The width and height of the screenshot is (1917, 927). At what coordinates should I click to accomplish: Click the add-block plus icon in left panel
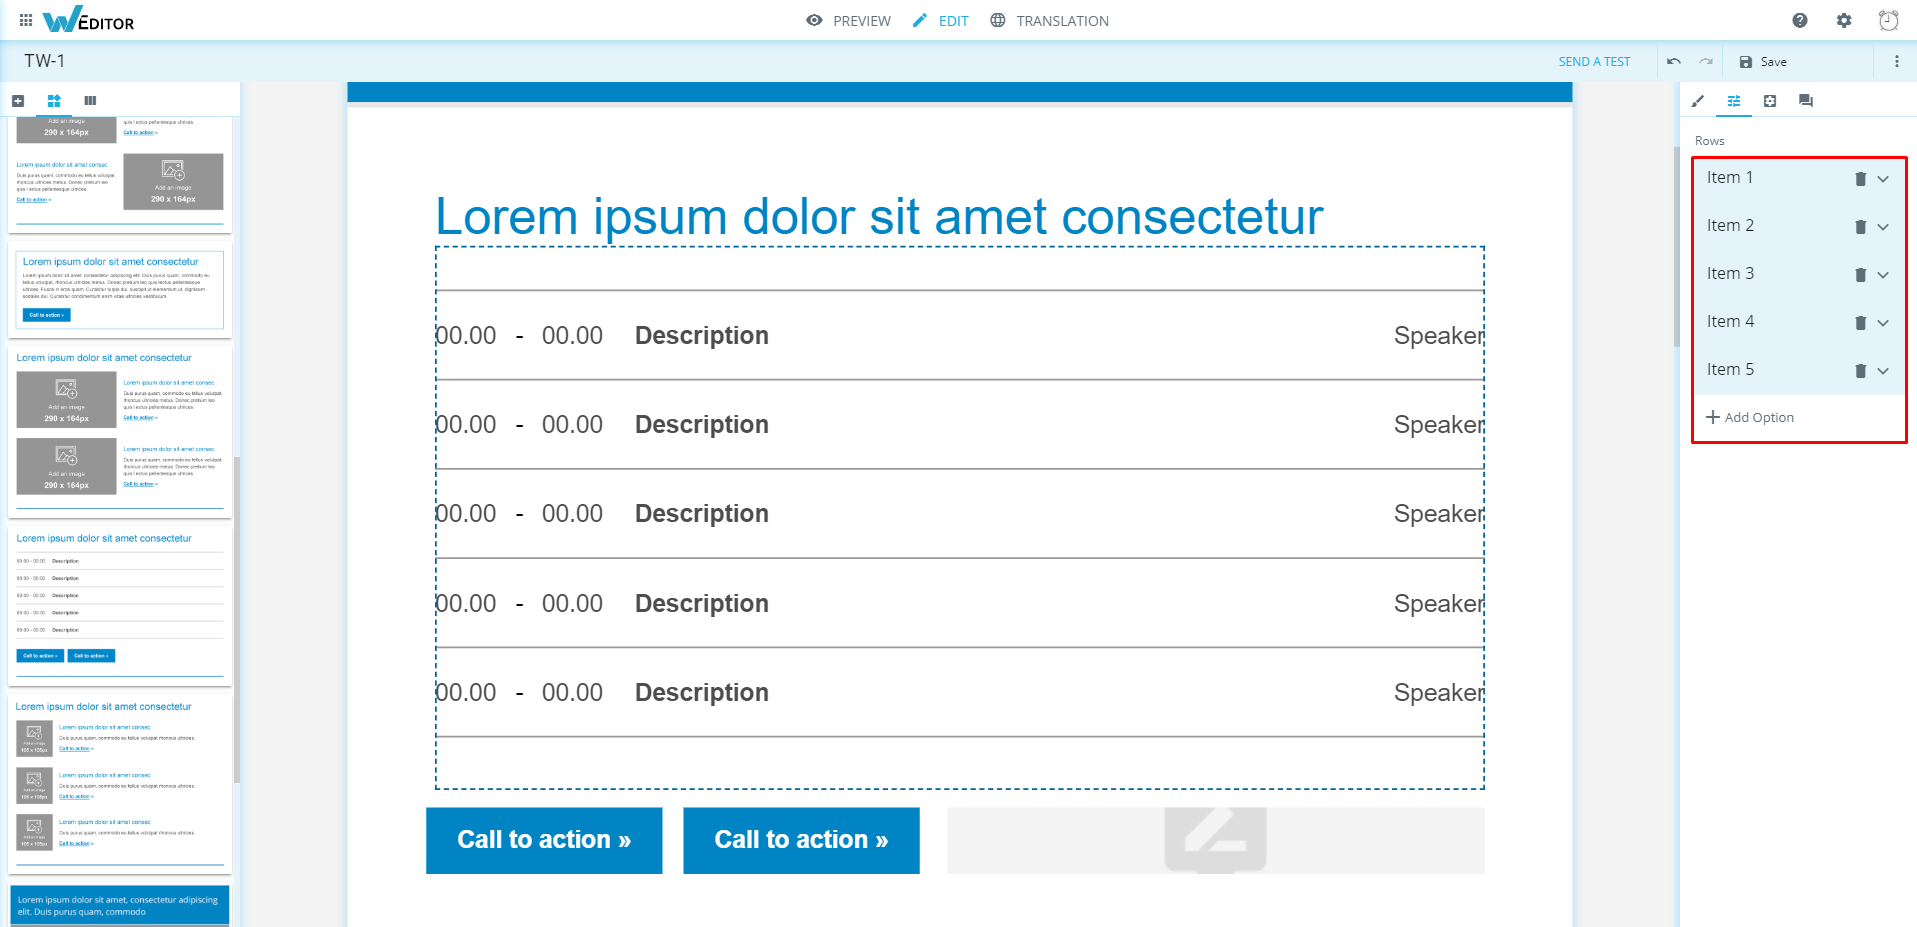coord(18,101)
